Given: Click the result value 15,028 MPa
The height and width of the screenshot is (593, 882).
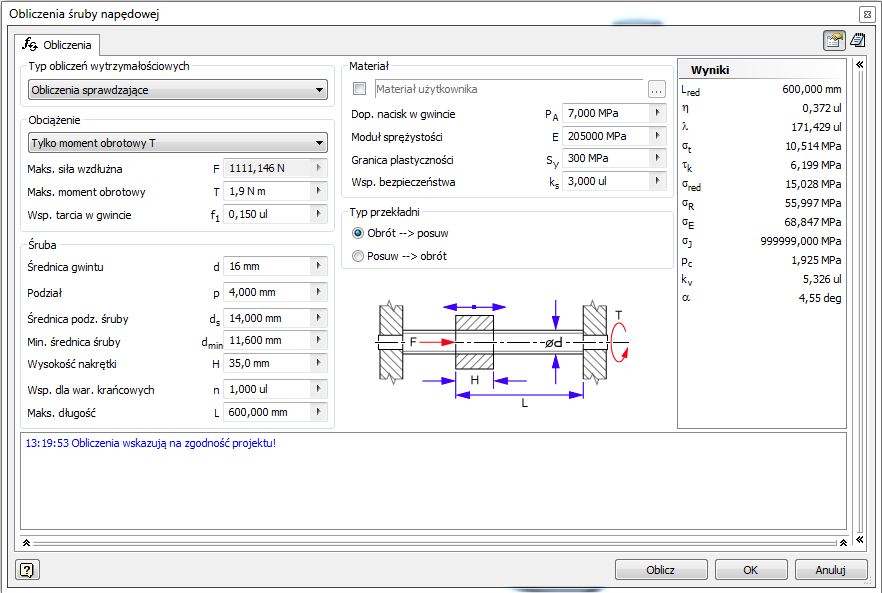Looking at the screenshot, I should point(813,184).
